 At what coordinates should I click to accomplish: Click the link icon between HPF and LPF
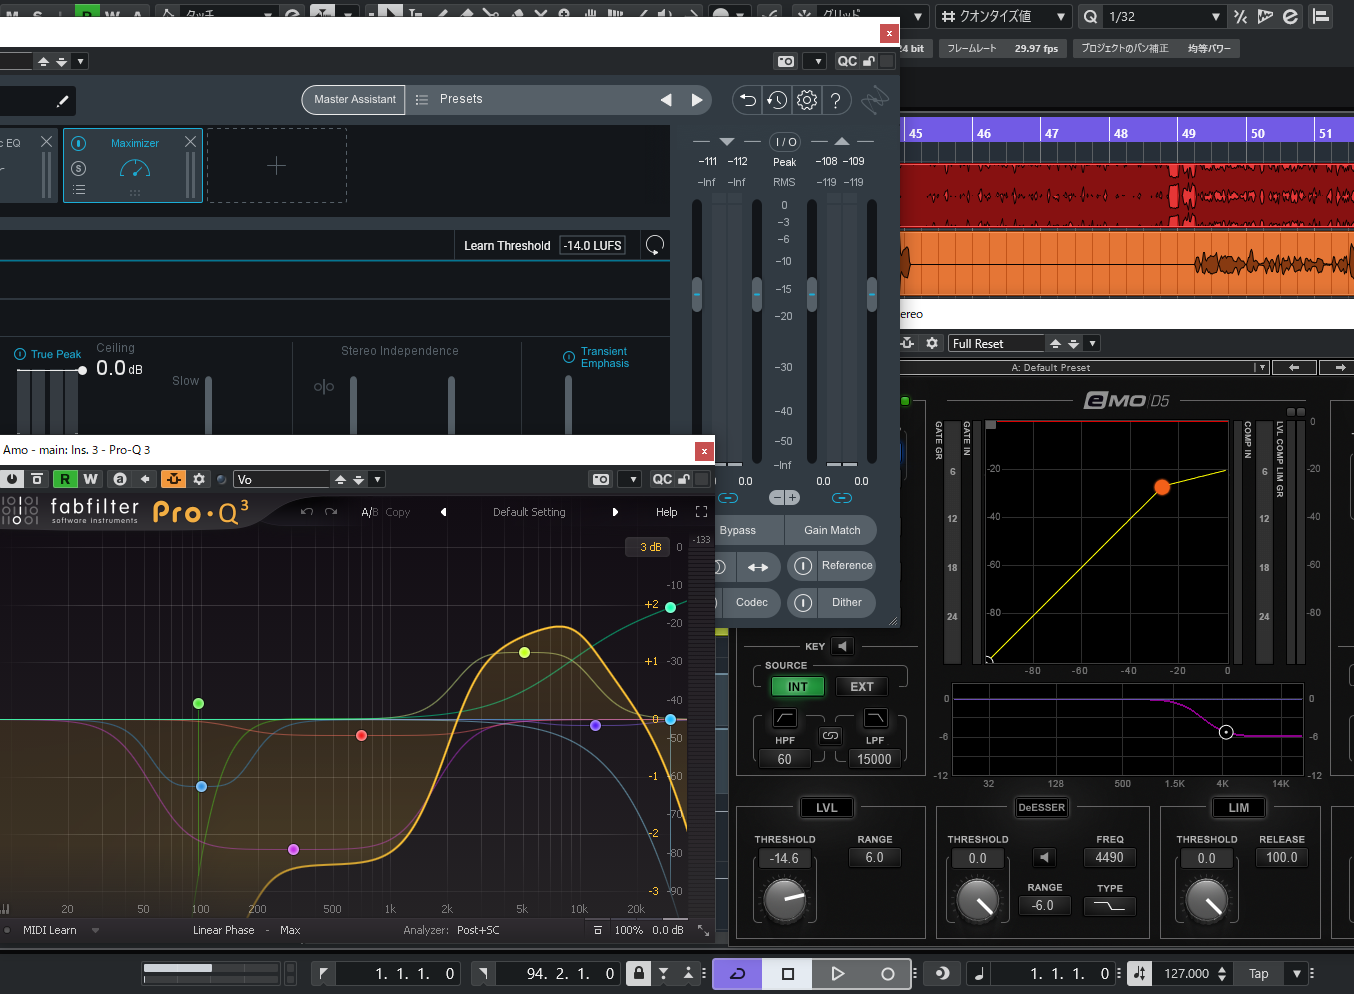pyautogui.click(x=830, y=736)
